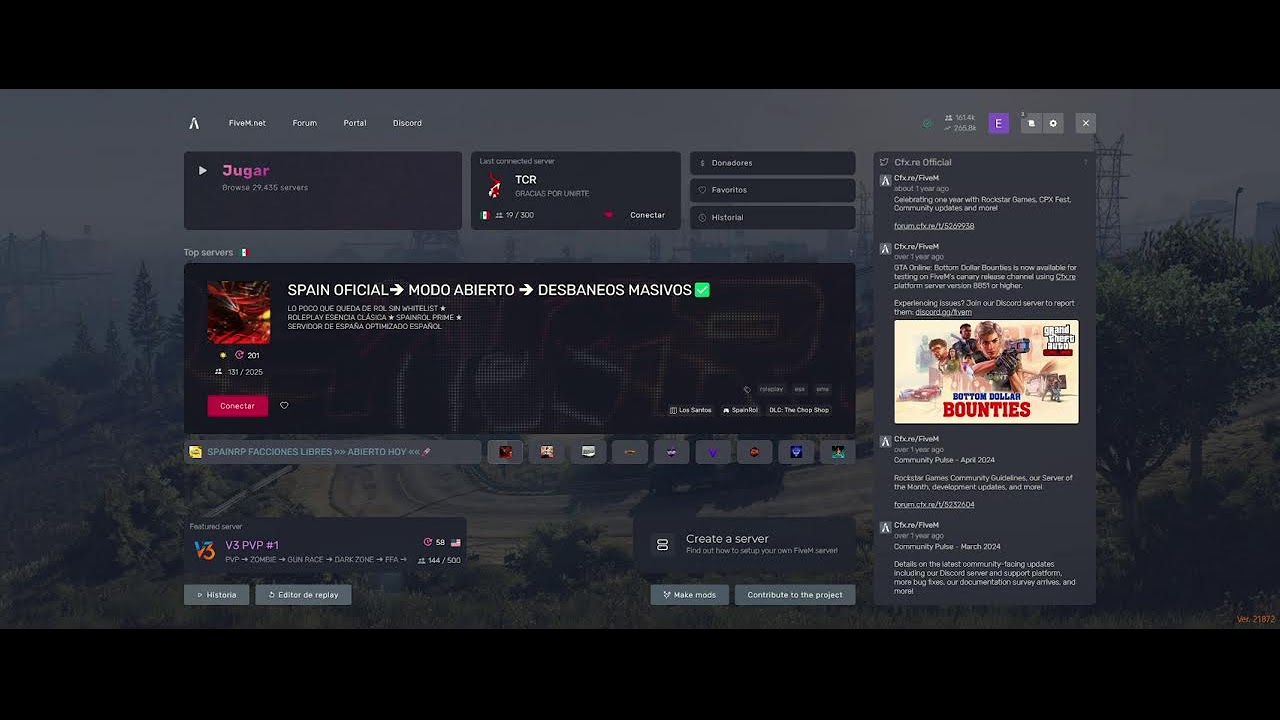Open the Portal menu link
This screenshot has height=720, width=1280.
pos(355,123)
